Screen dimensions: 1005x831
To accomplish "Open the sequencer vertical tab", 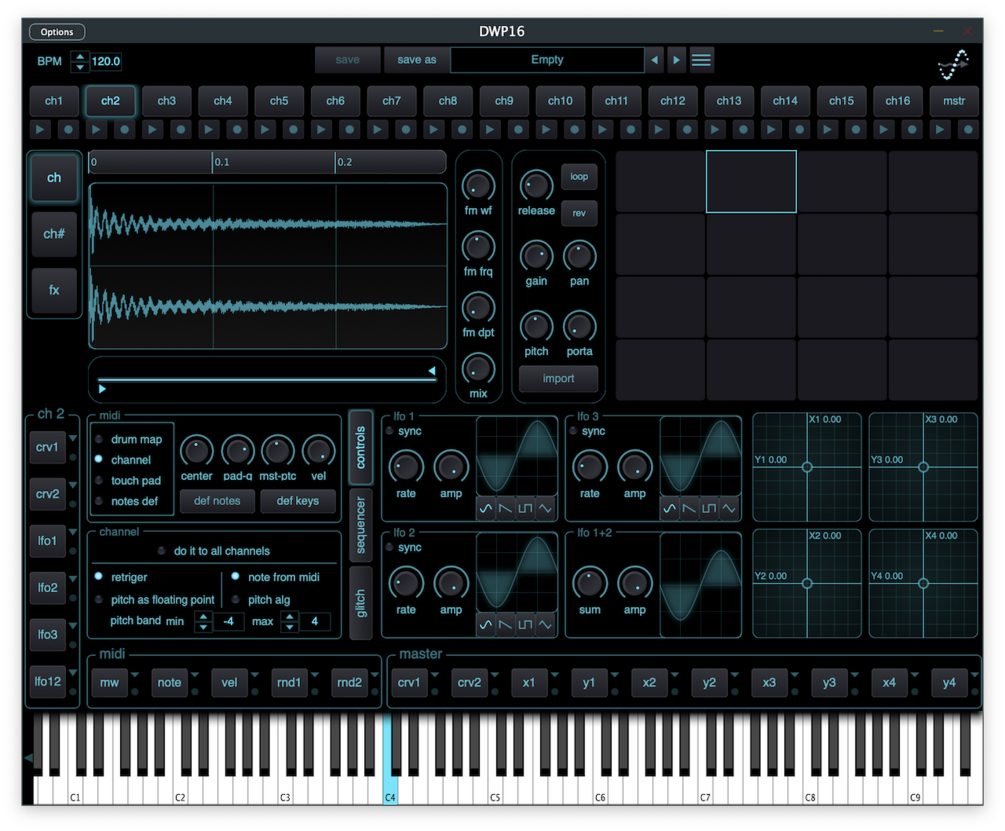I will [361, 525].
